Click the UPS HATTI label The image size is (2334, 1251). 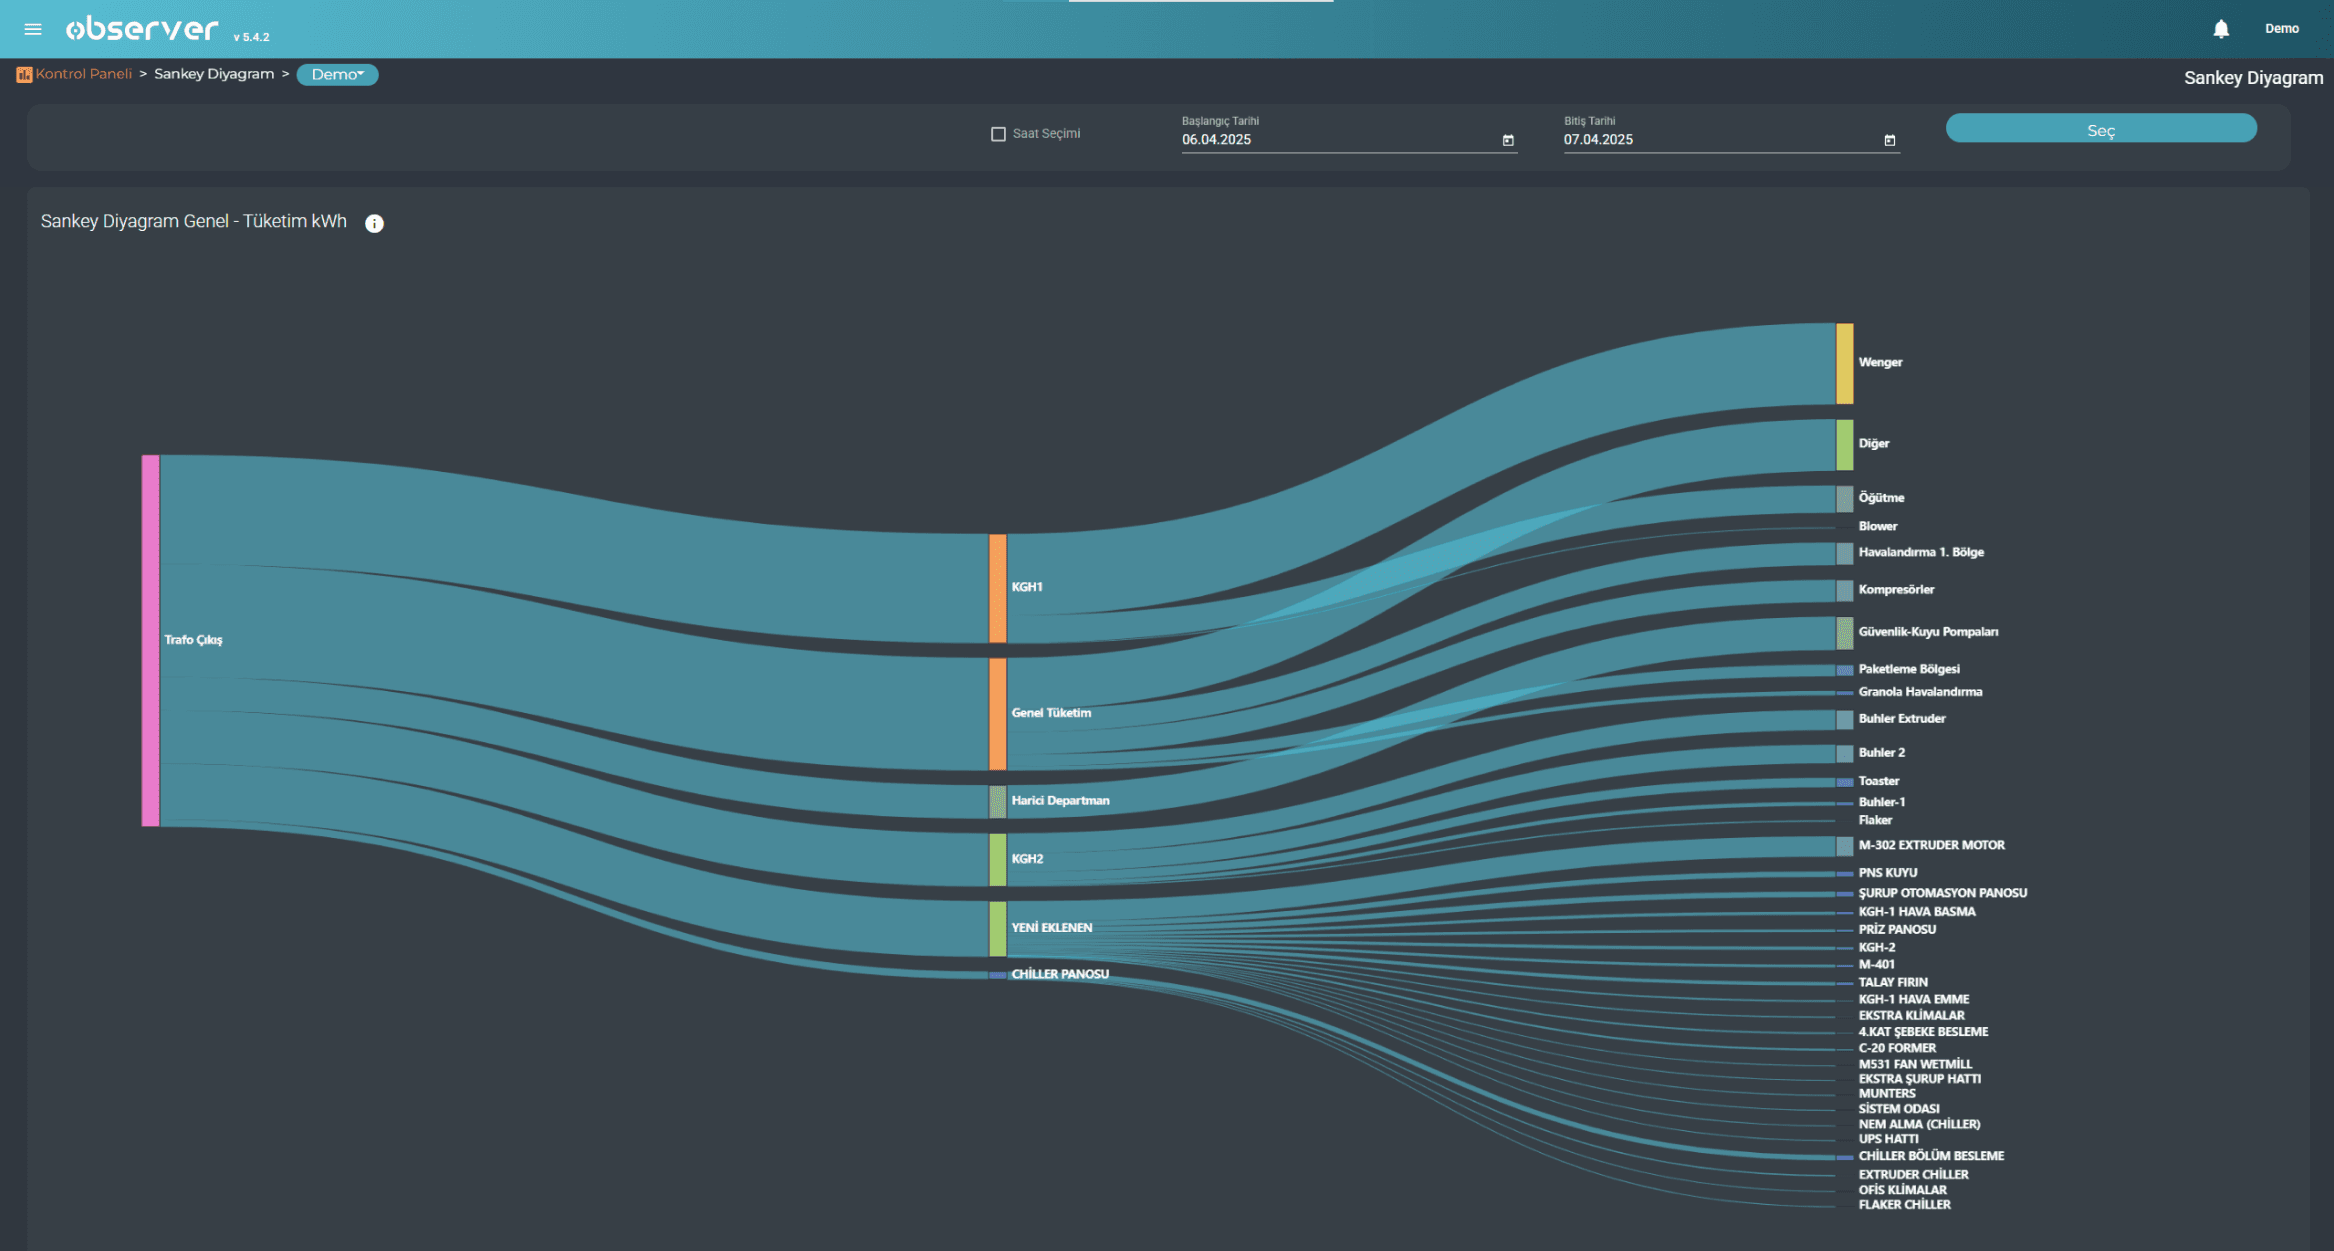tap(1888, 1139)
